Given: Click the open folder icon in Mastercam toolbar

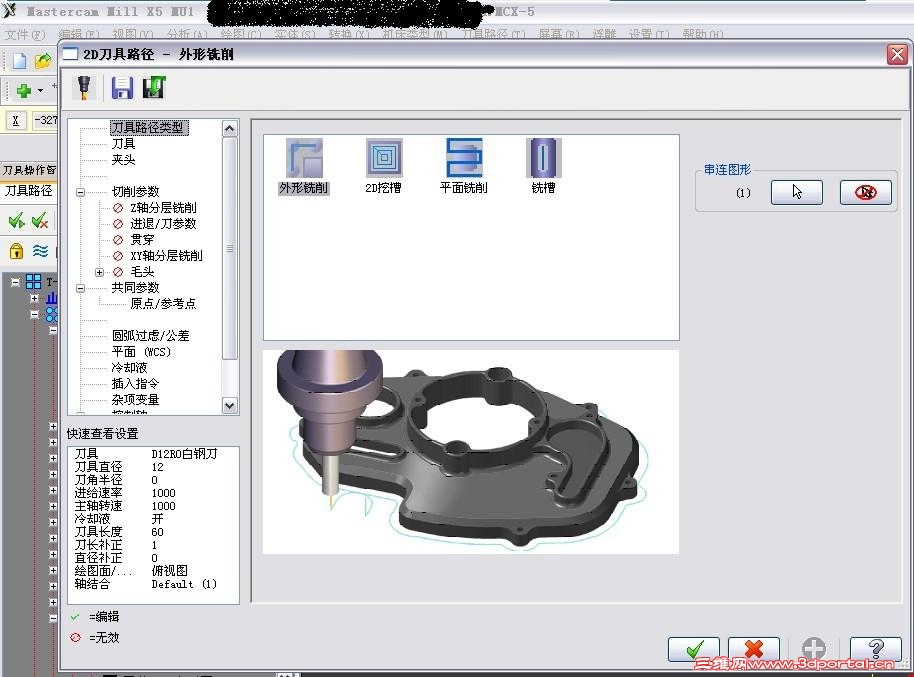Looking at the screenshot, I should 43,61.
